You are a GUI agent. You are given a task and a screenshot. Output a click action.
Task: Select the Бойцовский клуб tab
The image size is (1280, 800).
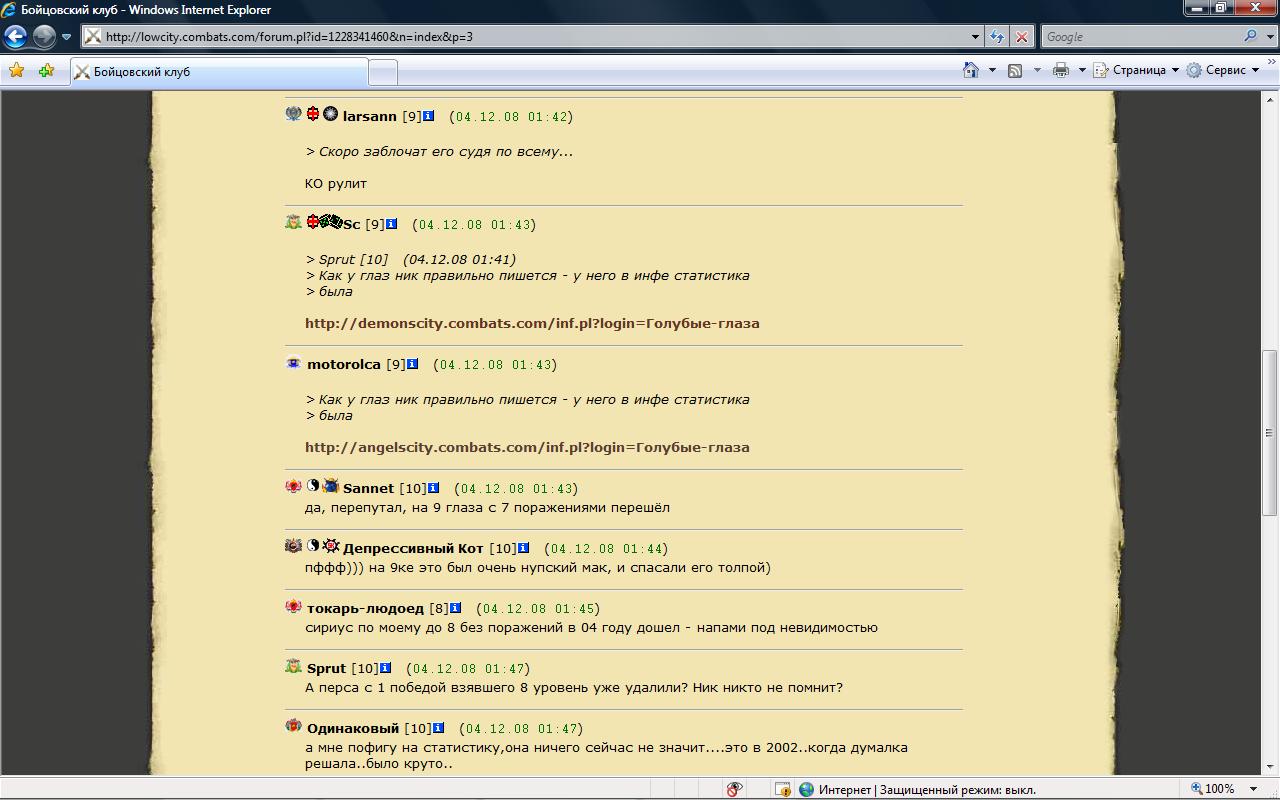click(x=219, y=72)
